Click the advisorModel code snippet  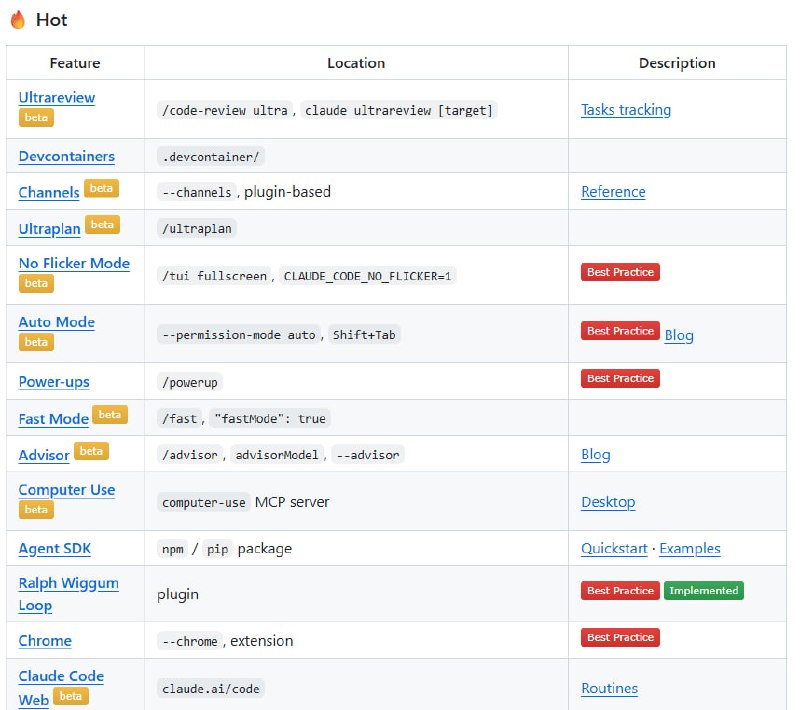point(277,455)
